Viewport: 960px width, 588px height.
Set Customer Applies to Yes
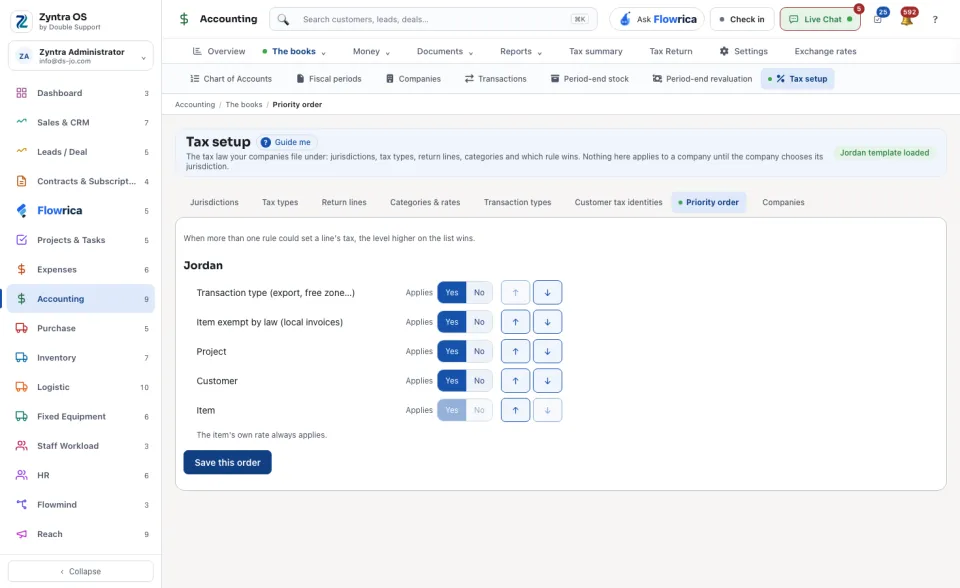(x=452, y=381)
